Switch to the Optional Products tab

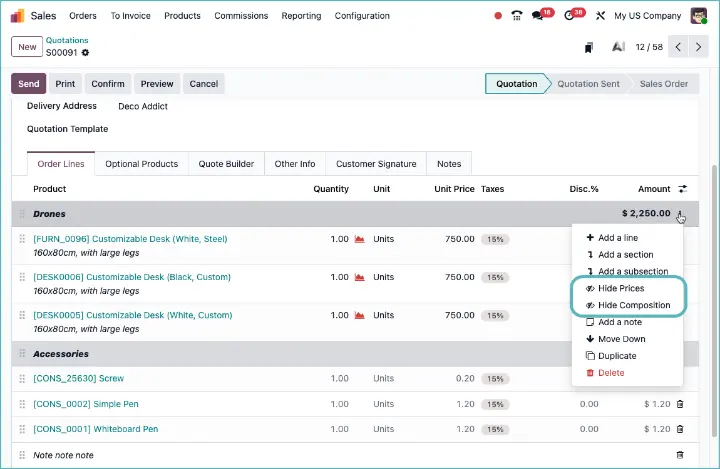point(141,164)
